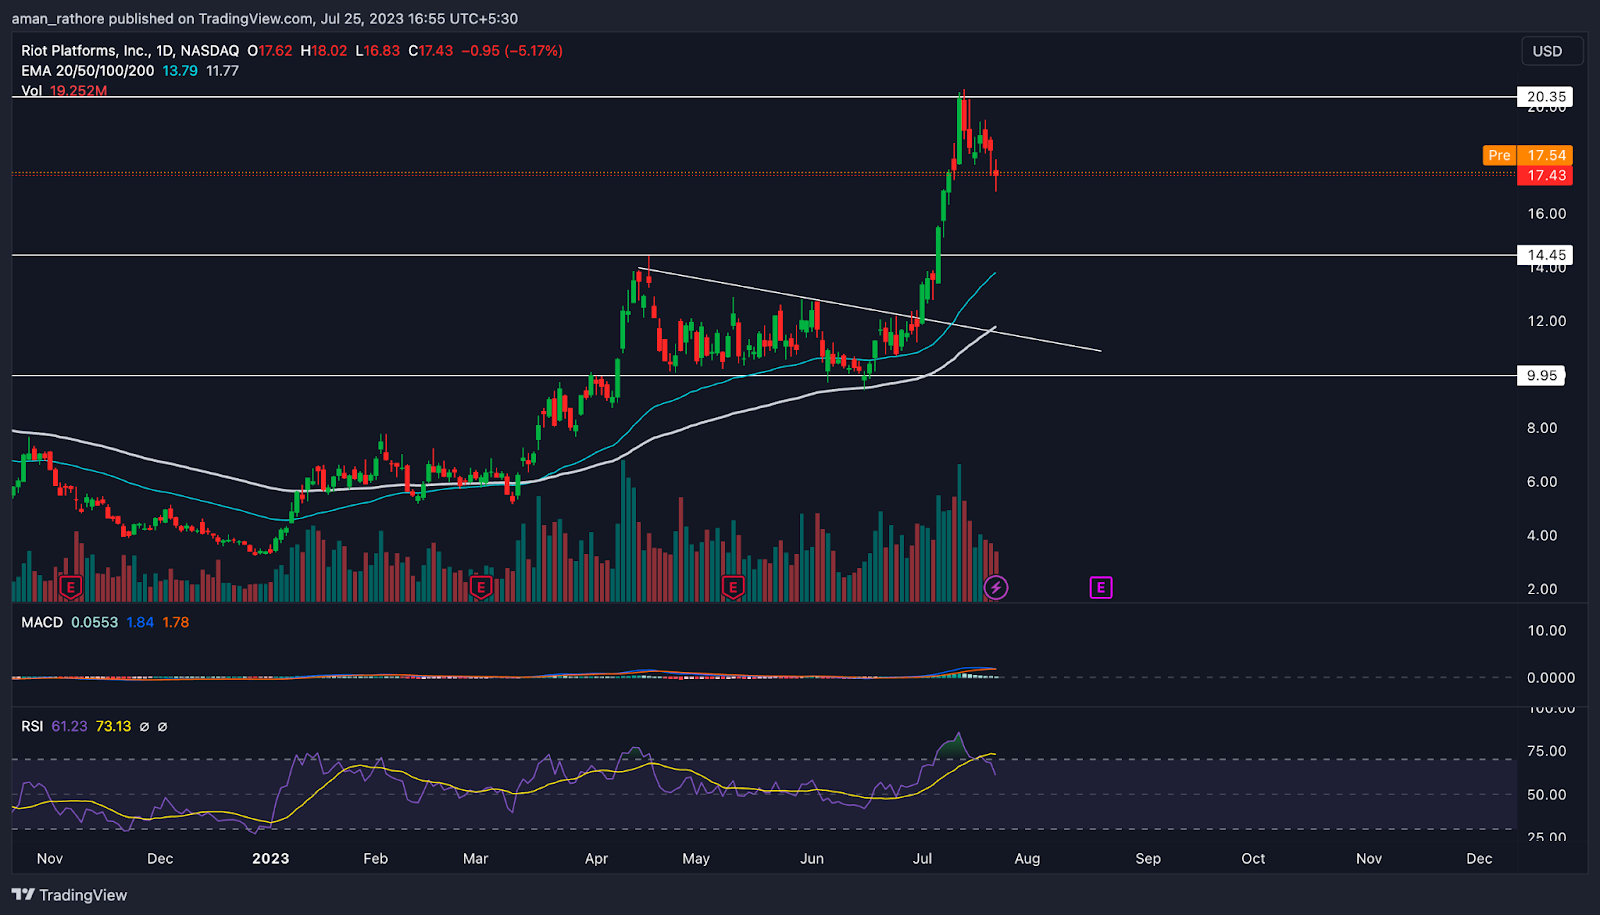Click the Aug label on time axis
The width and height of the screenshot is (1600, 915).
tap(1027, 858)
